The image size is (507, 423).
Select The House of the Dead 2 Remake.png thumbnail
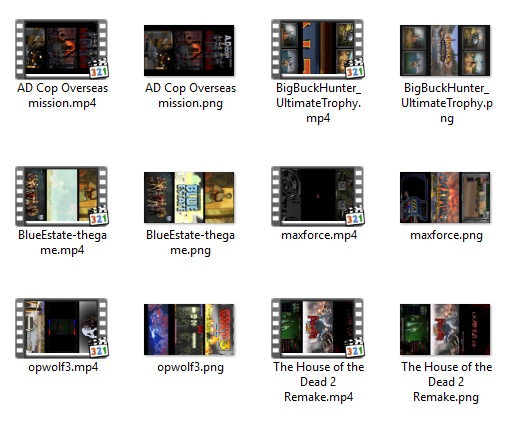[445, 330]
